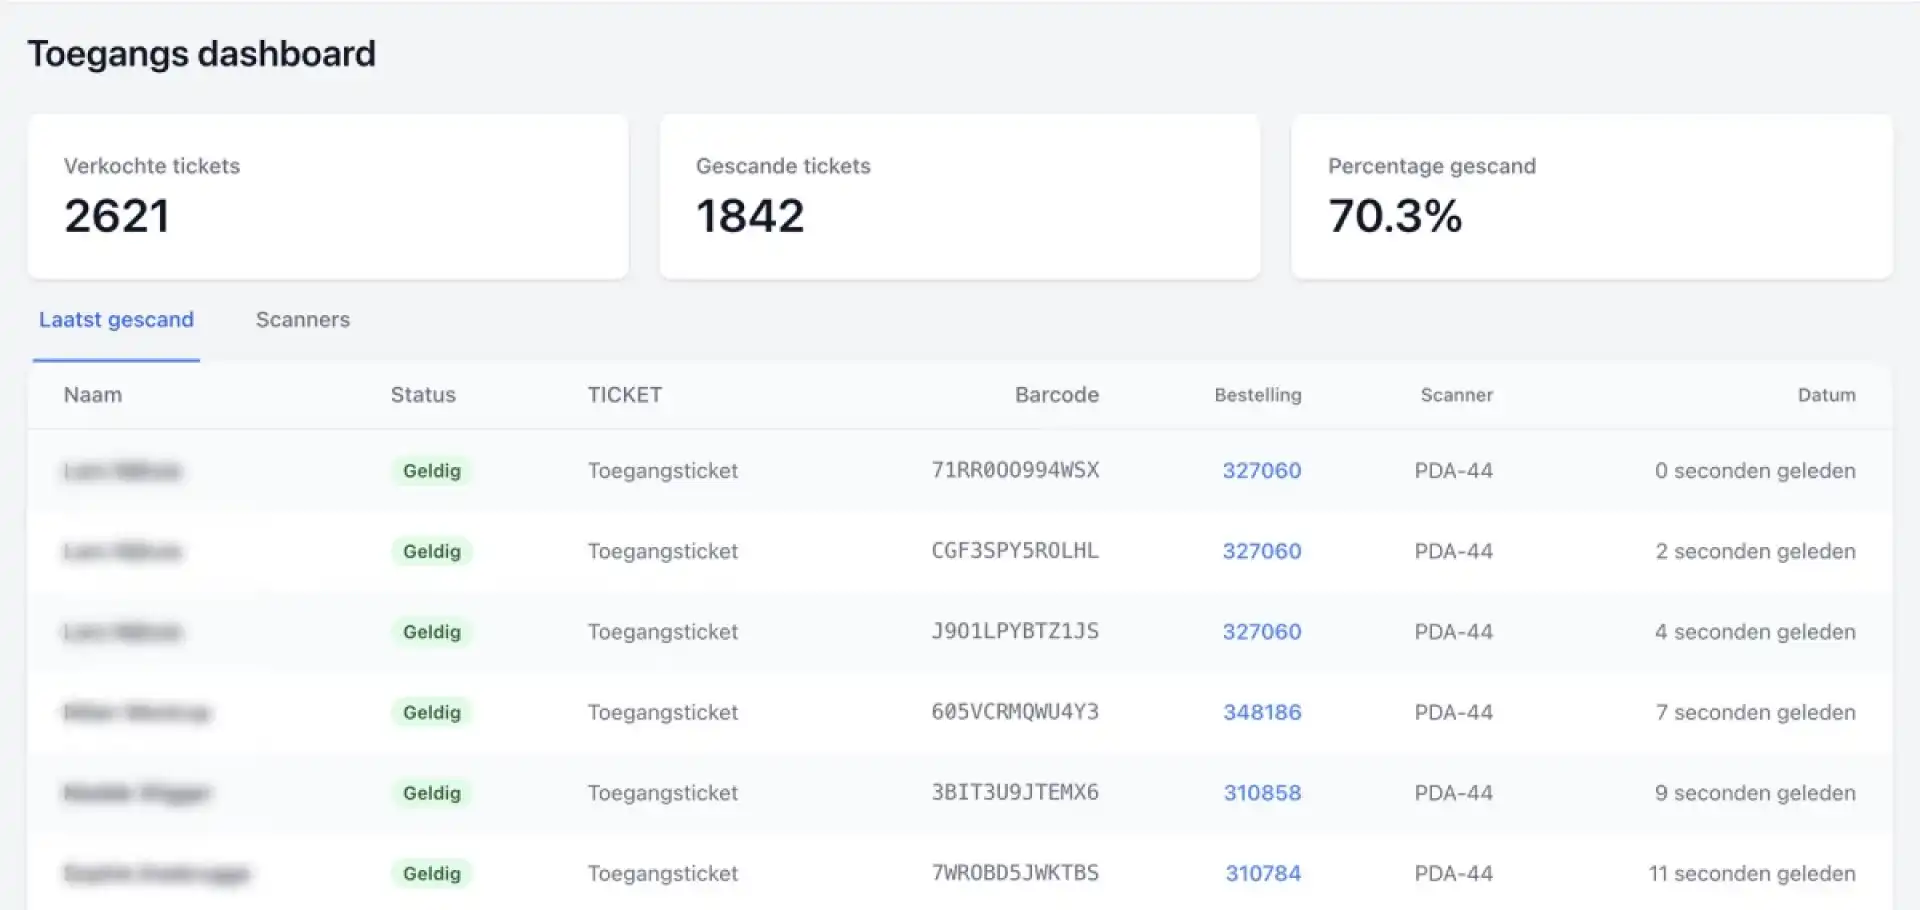This screenshot has height=910, width=1920.
Task: Select the Laatst gescand tab
Action: click(116, 320)
